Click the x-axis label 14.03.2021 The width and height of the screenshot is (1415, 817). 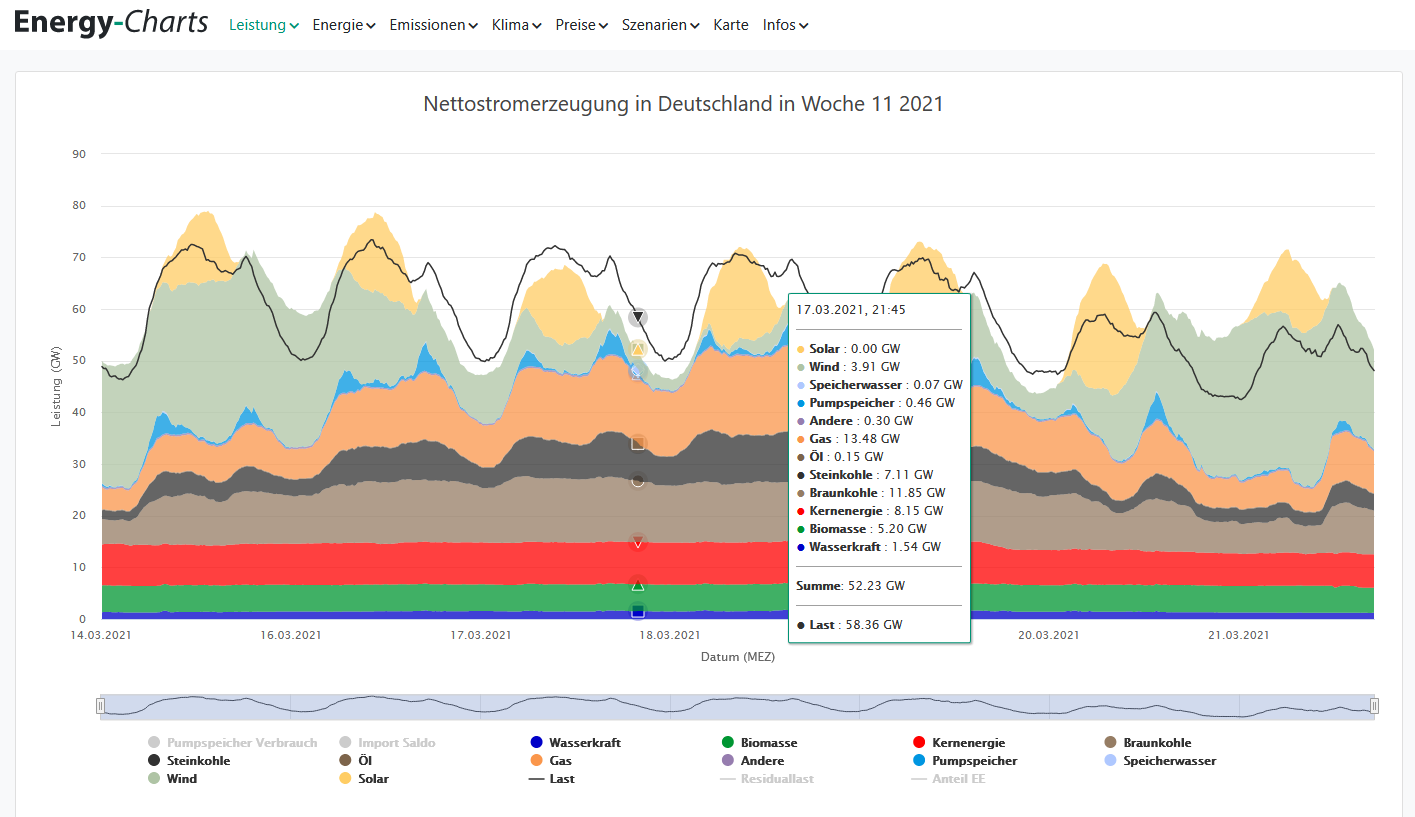click(x=101, y=635)
